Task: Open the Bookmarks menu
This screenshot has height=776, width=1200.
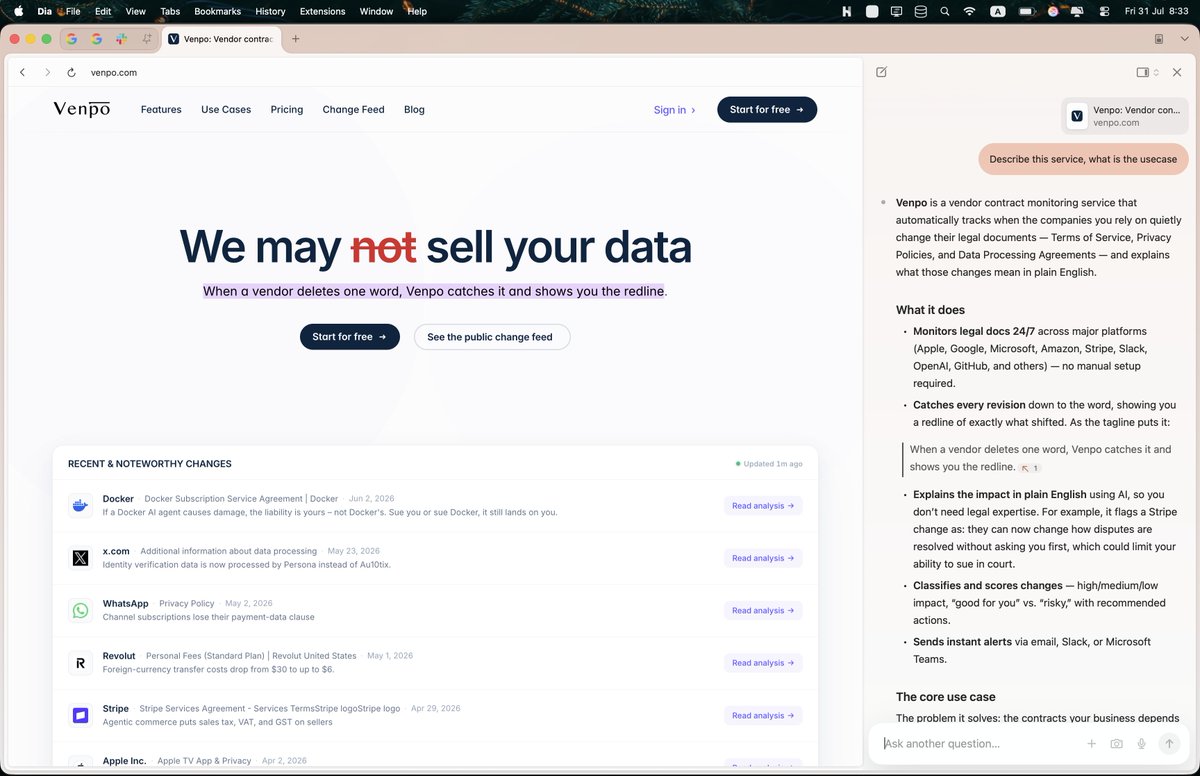Action: 218,11
